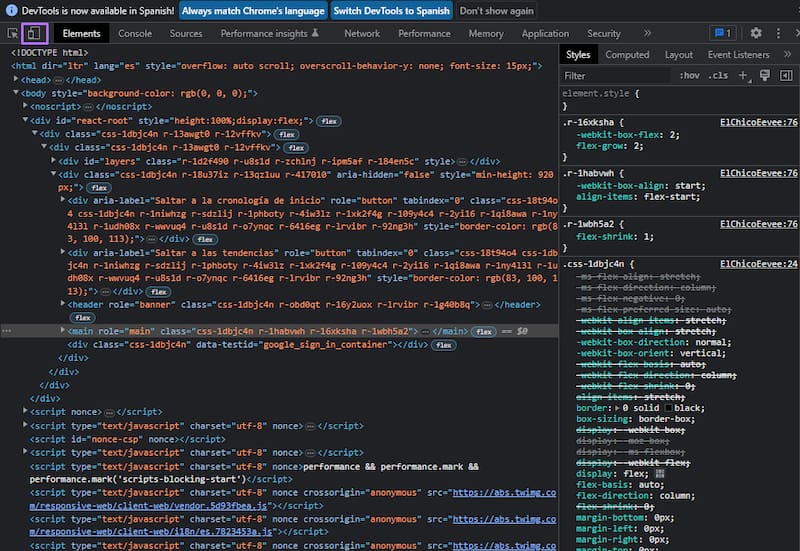The height and width of the screenshot is (551, 800).
Task: Toggle flex badge on react-root div
Action: pyautogui.click(x=329, y=120)
